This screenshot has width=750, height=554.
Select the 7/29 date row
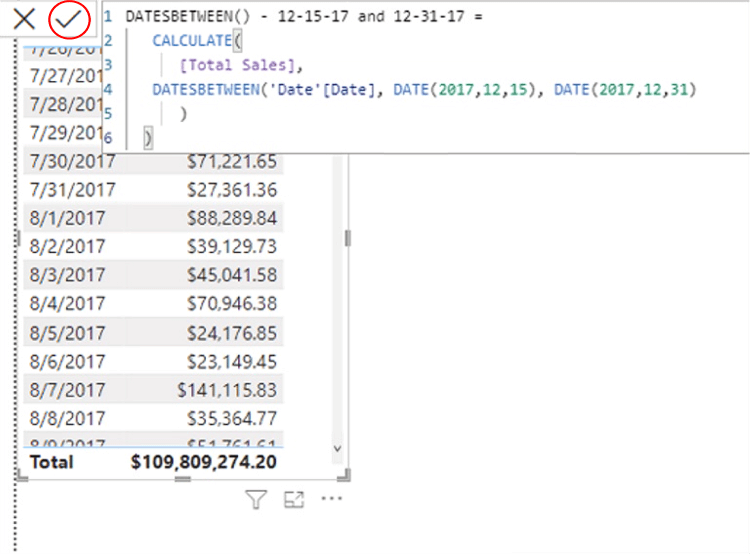(66, 133)
